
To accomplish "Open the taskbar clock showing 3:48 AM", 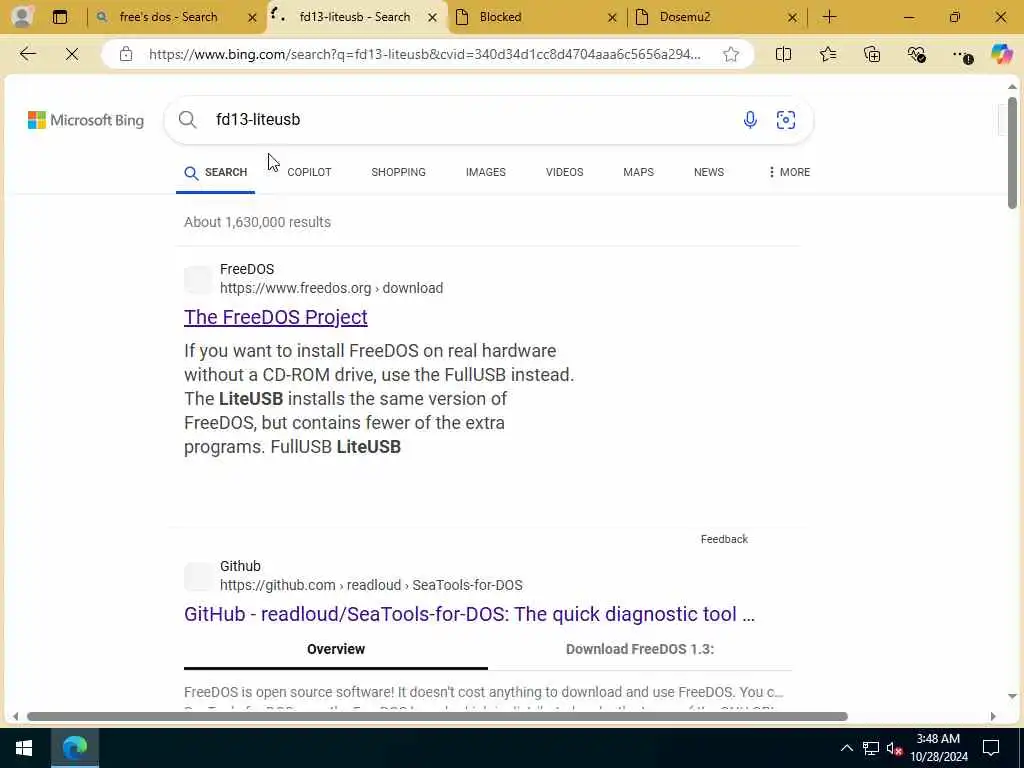I will [938, 748].
